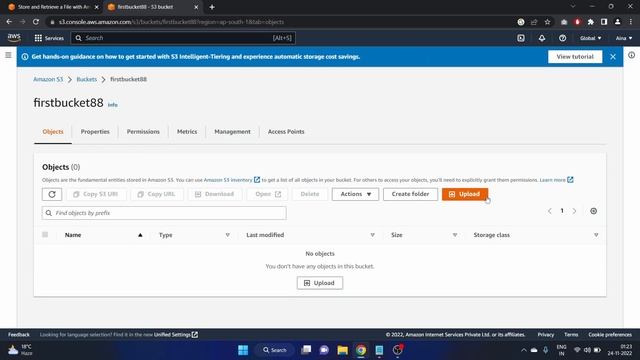
Task: Open the browser extensions puzzle icon
Action: pos(591,22)
